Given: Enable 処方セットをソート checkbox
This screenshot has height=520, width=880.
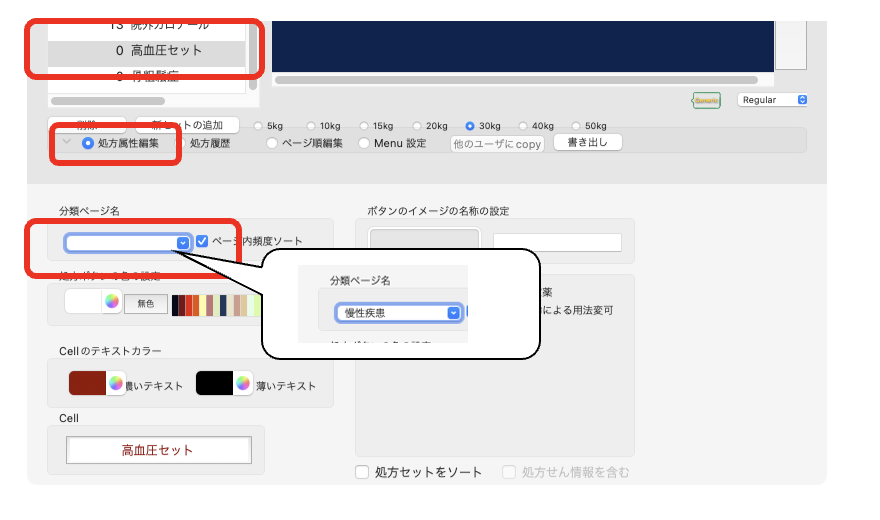Looking at the screenshot, I should click(363, 472).
